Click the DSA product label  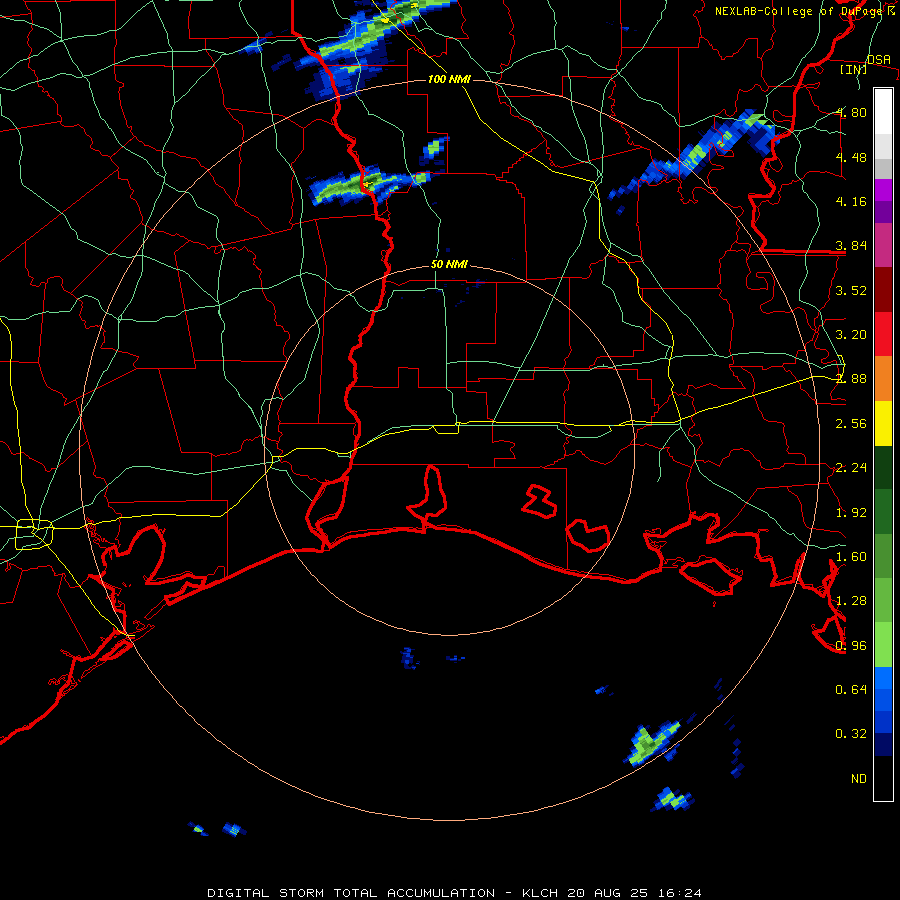[x=878, y=60]
